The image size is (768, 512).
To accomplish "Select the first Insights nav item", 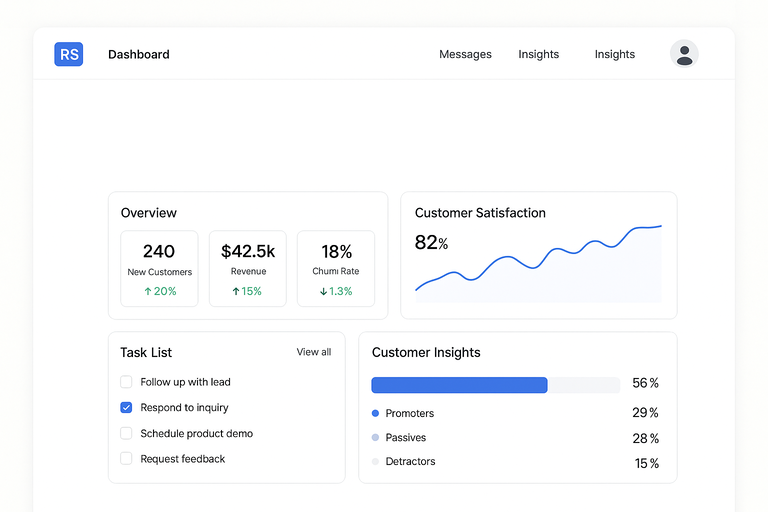I will coord(539,54).
